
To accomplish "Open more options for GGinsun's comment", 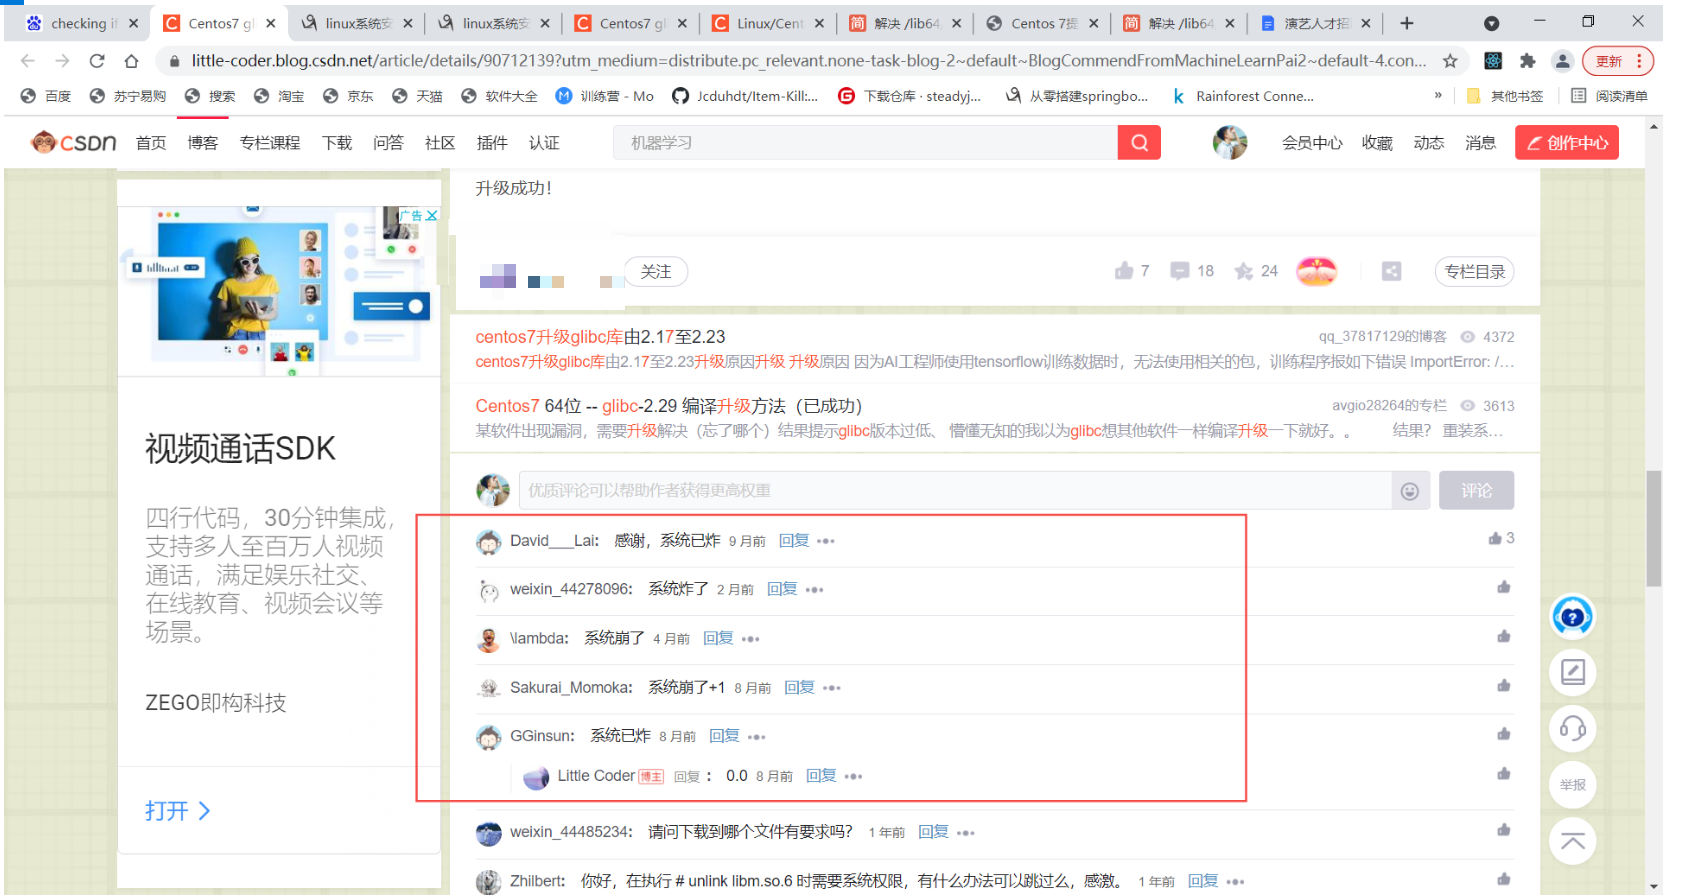I will (x=756, y=737).
